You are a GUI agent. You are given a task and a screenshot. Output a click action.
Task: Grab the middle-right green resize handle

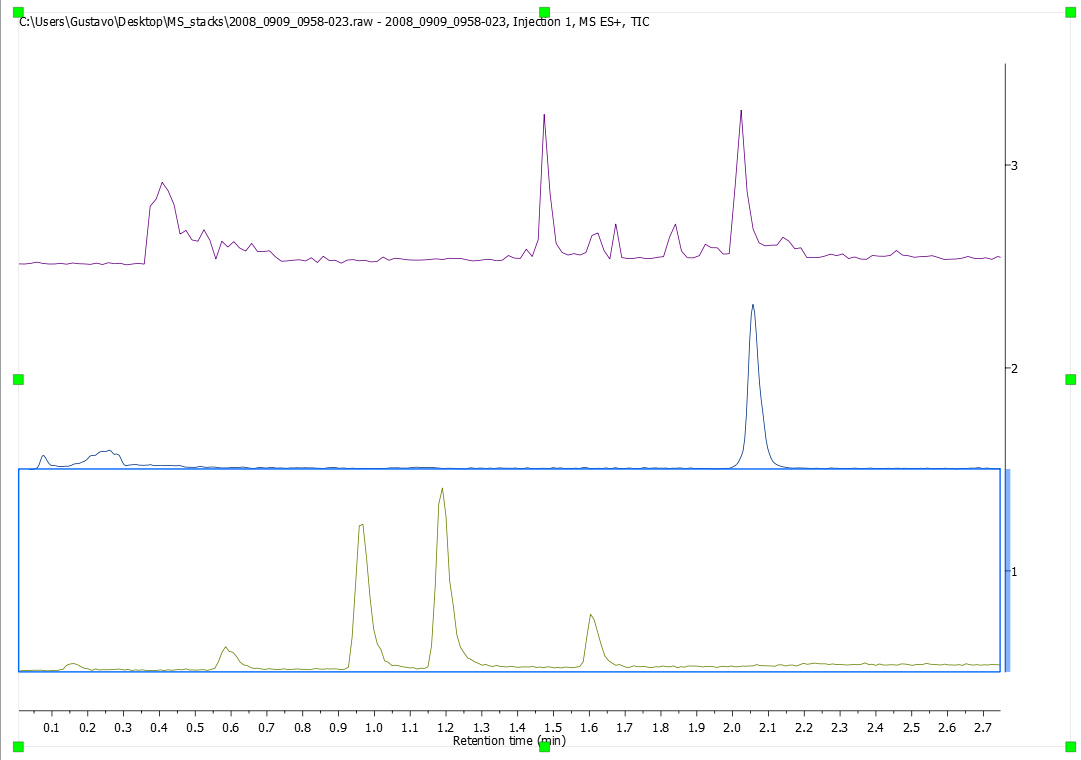coord(1071,379)
